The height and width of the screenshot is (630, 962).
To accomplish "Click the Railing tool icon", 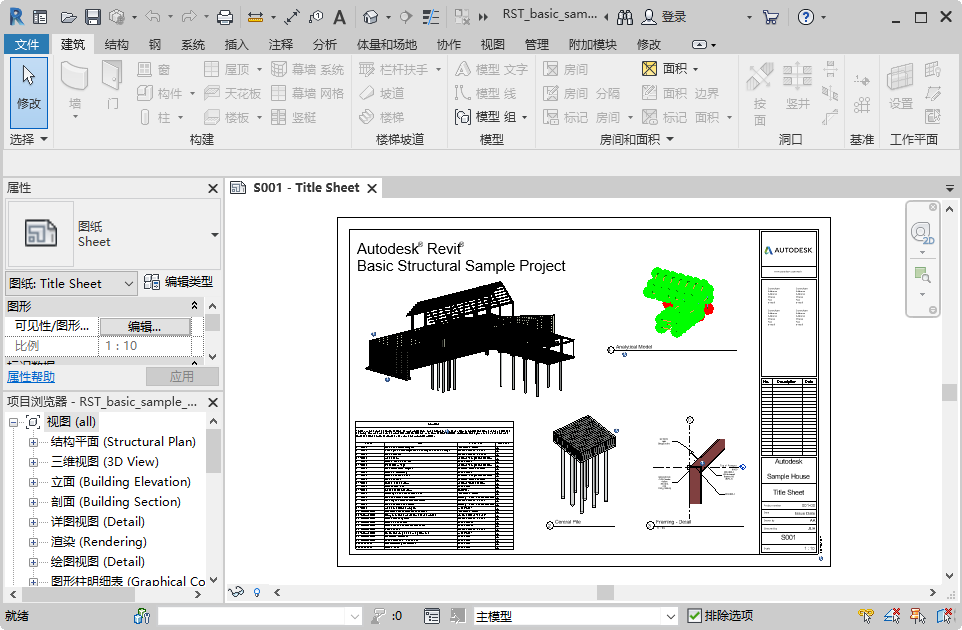I will (x=366, y=69).
